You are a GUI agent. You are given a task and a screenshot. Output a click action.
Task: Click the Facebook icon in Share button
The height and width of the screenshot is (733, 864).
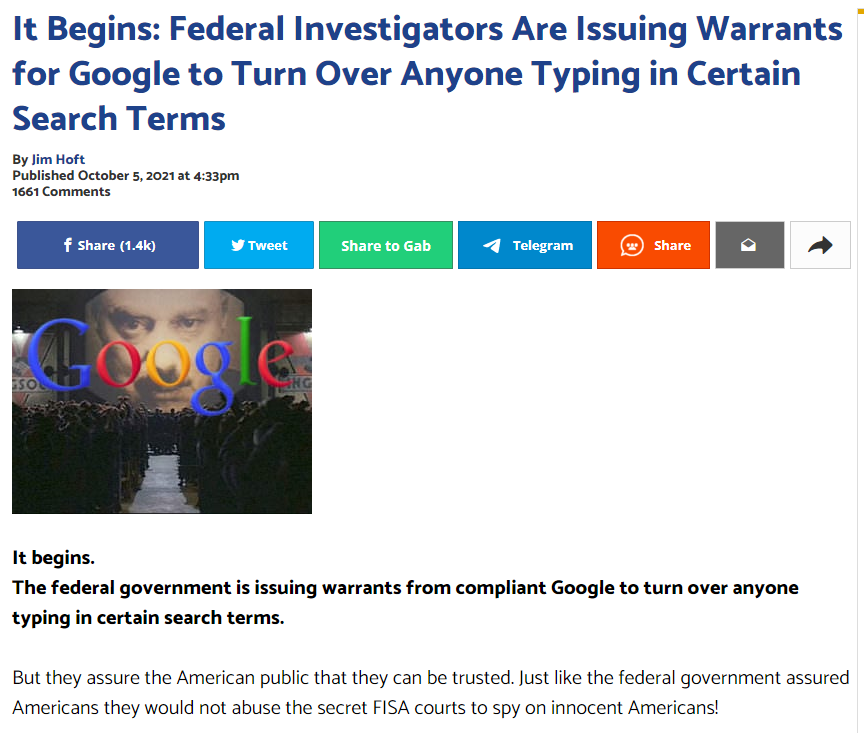pos(67,245)
